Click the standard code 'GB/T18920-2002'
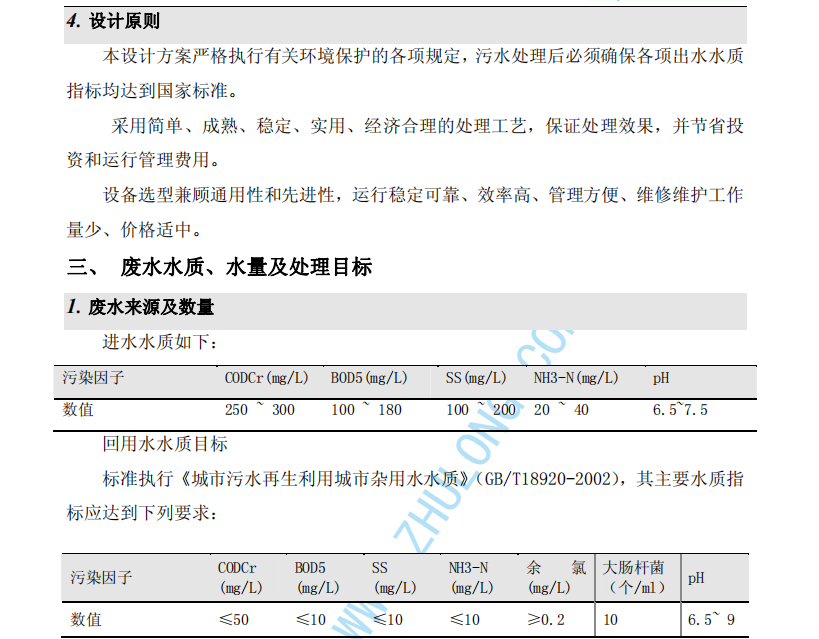Viewport: 819px width, 639px height. (548, 479)
